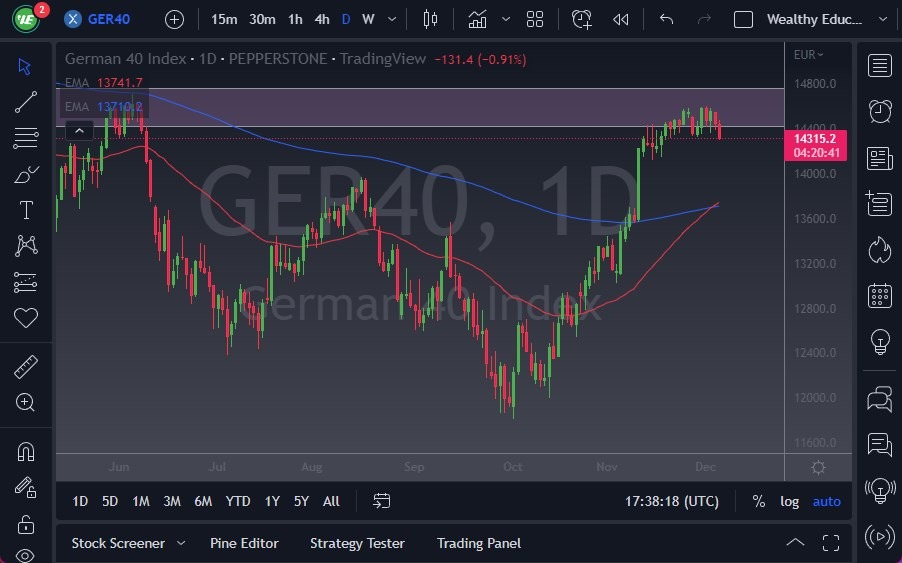Select the trend line tool
Image resolution: width=902 pixels, height=563 pixels.
click(x=25, y=102)
